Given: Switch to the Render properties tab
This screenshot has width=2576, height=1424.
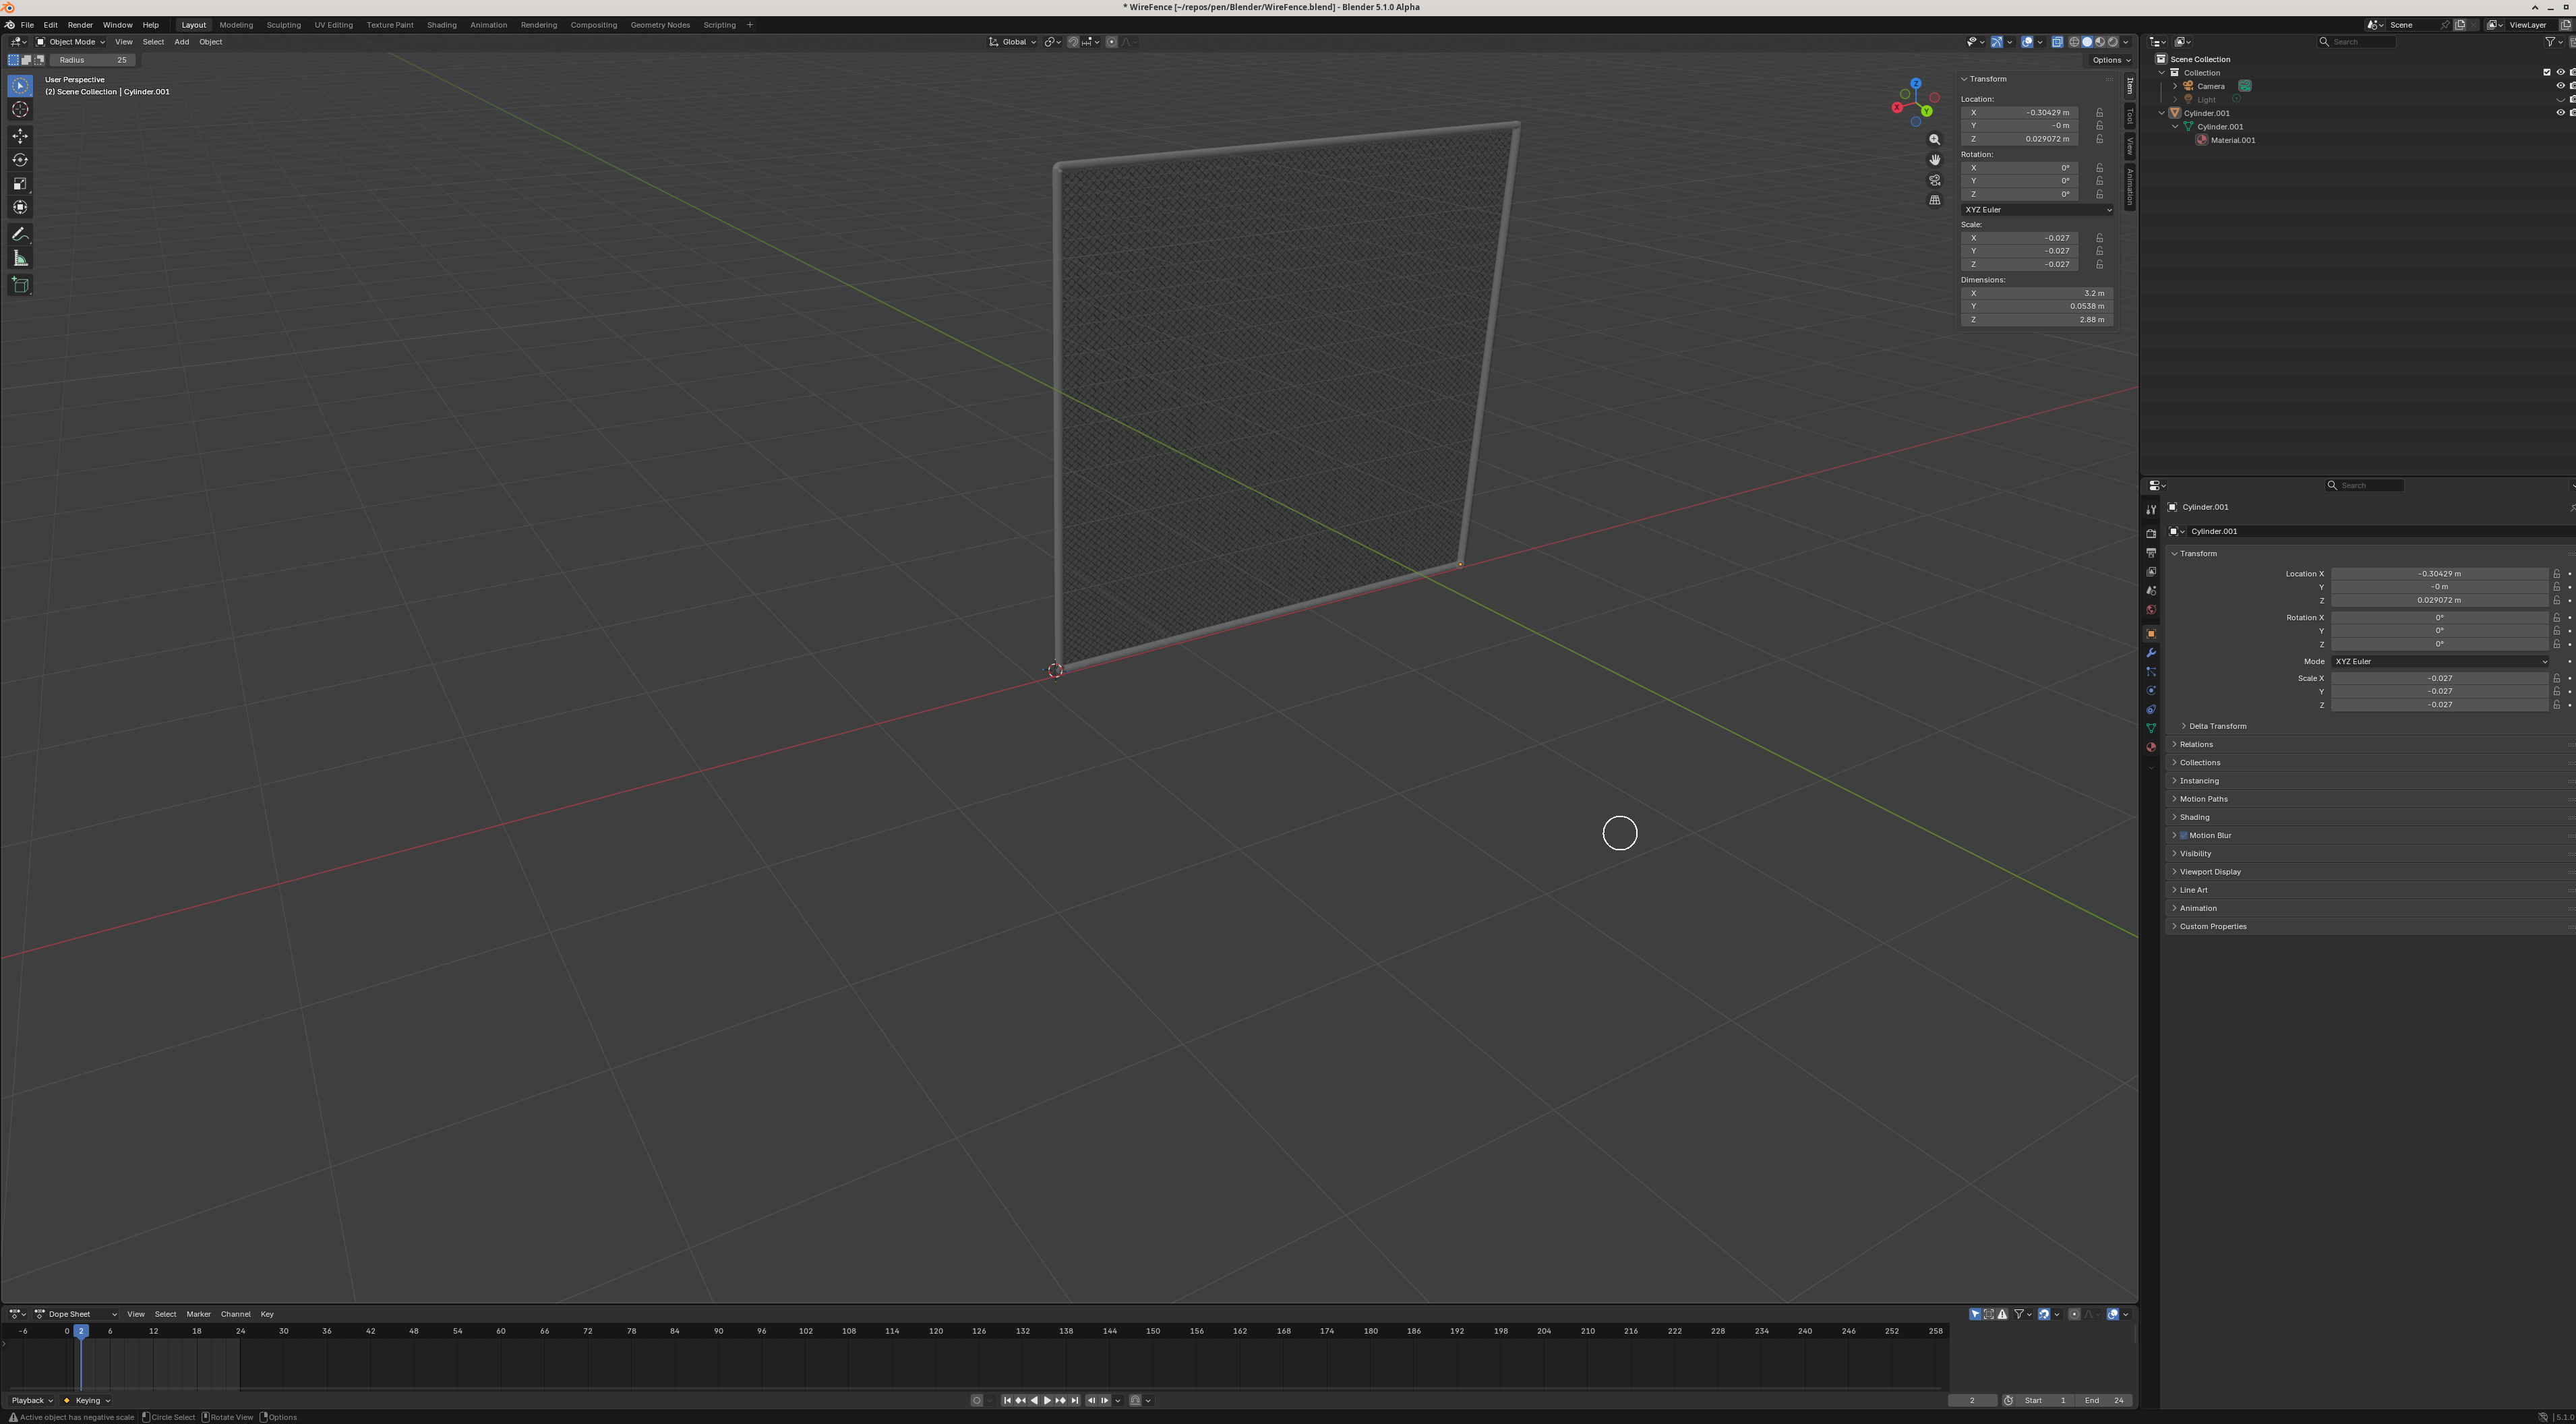Looking at the screenshot, I should pyautogui.click(x=2151, y=532).
